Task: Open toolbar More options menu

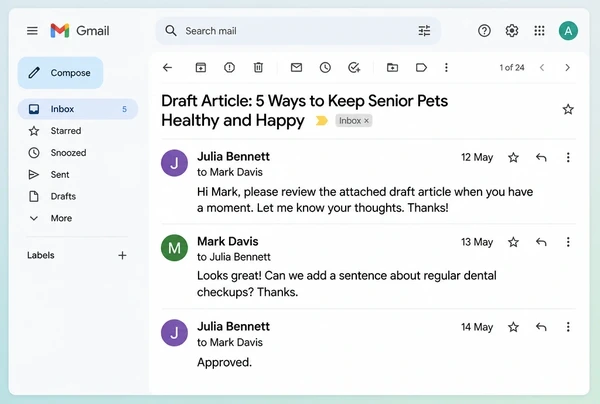Action: (446, 68)
